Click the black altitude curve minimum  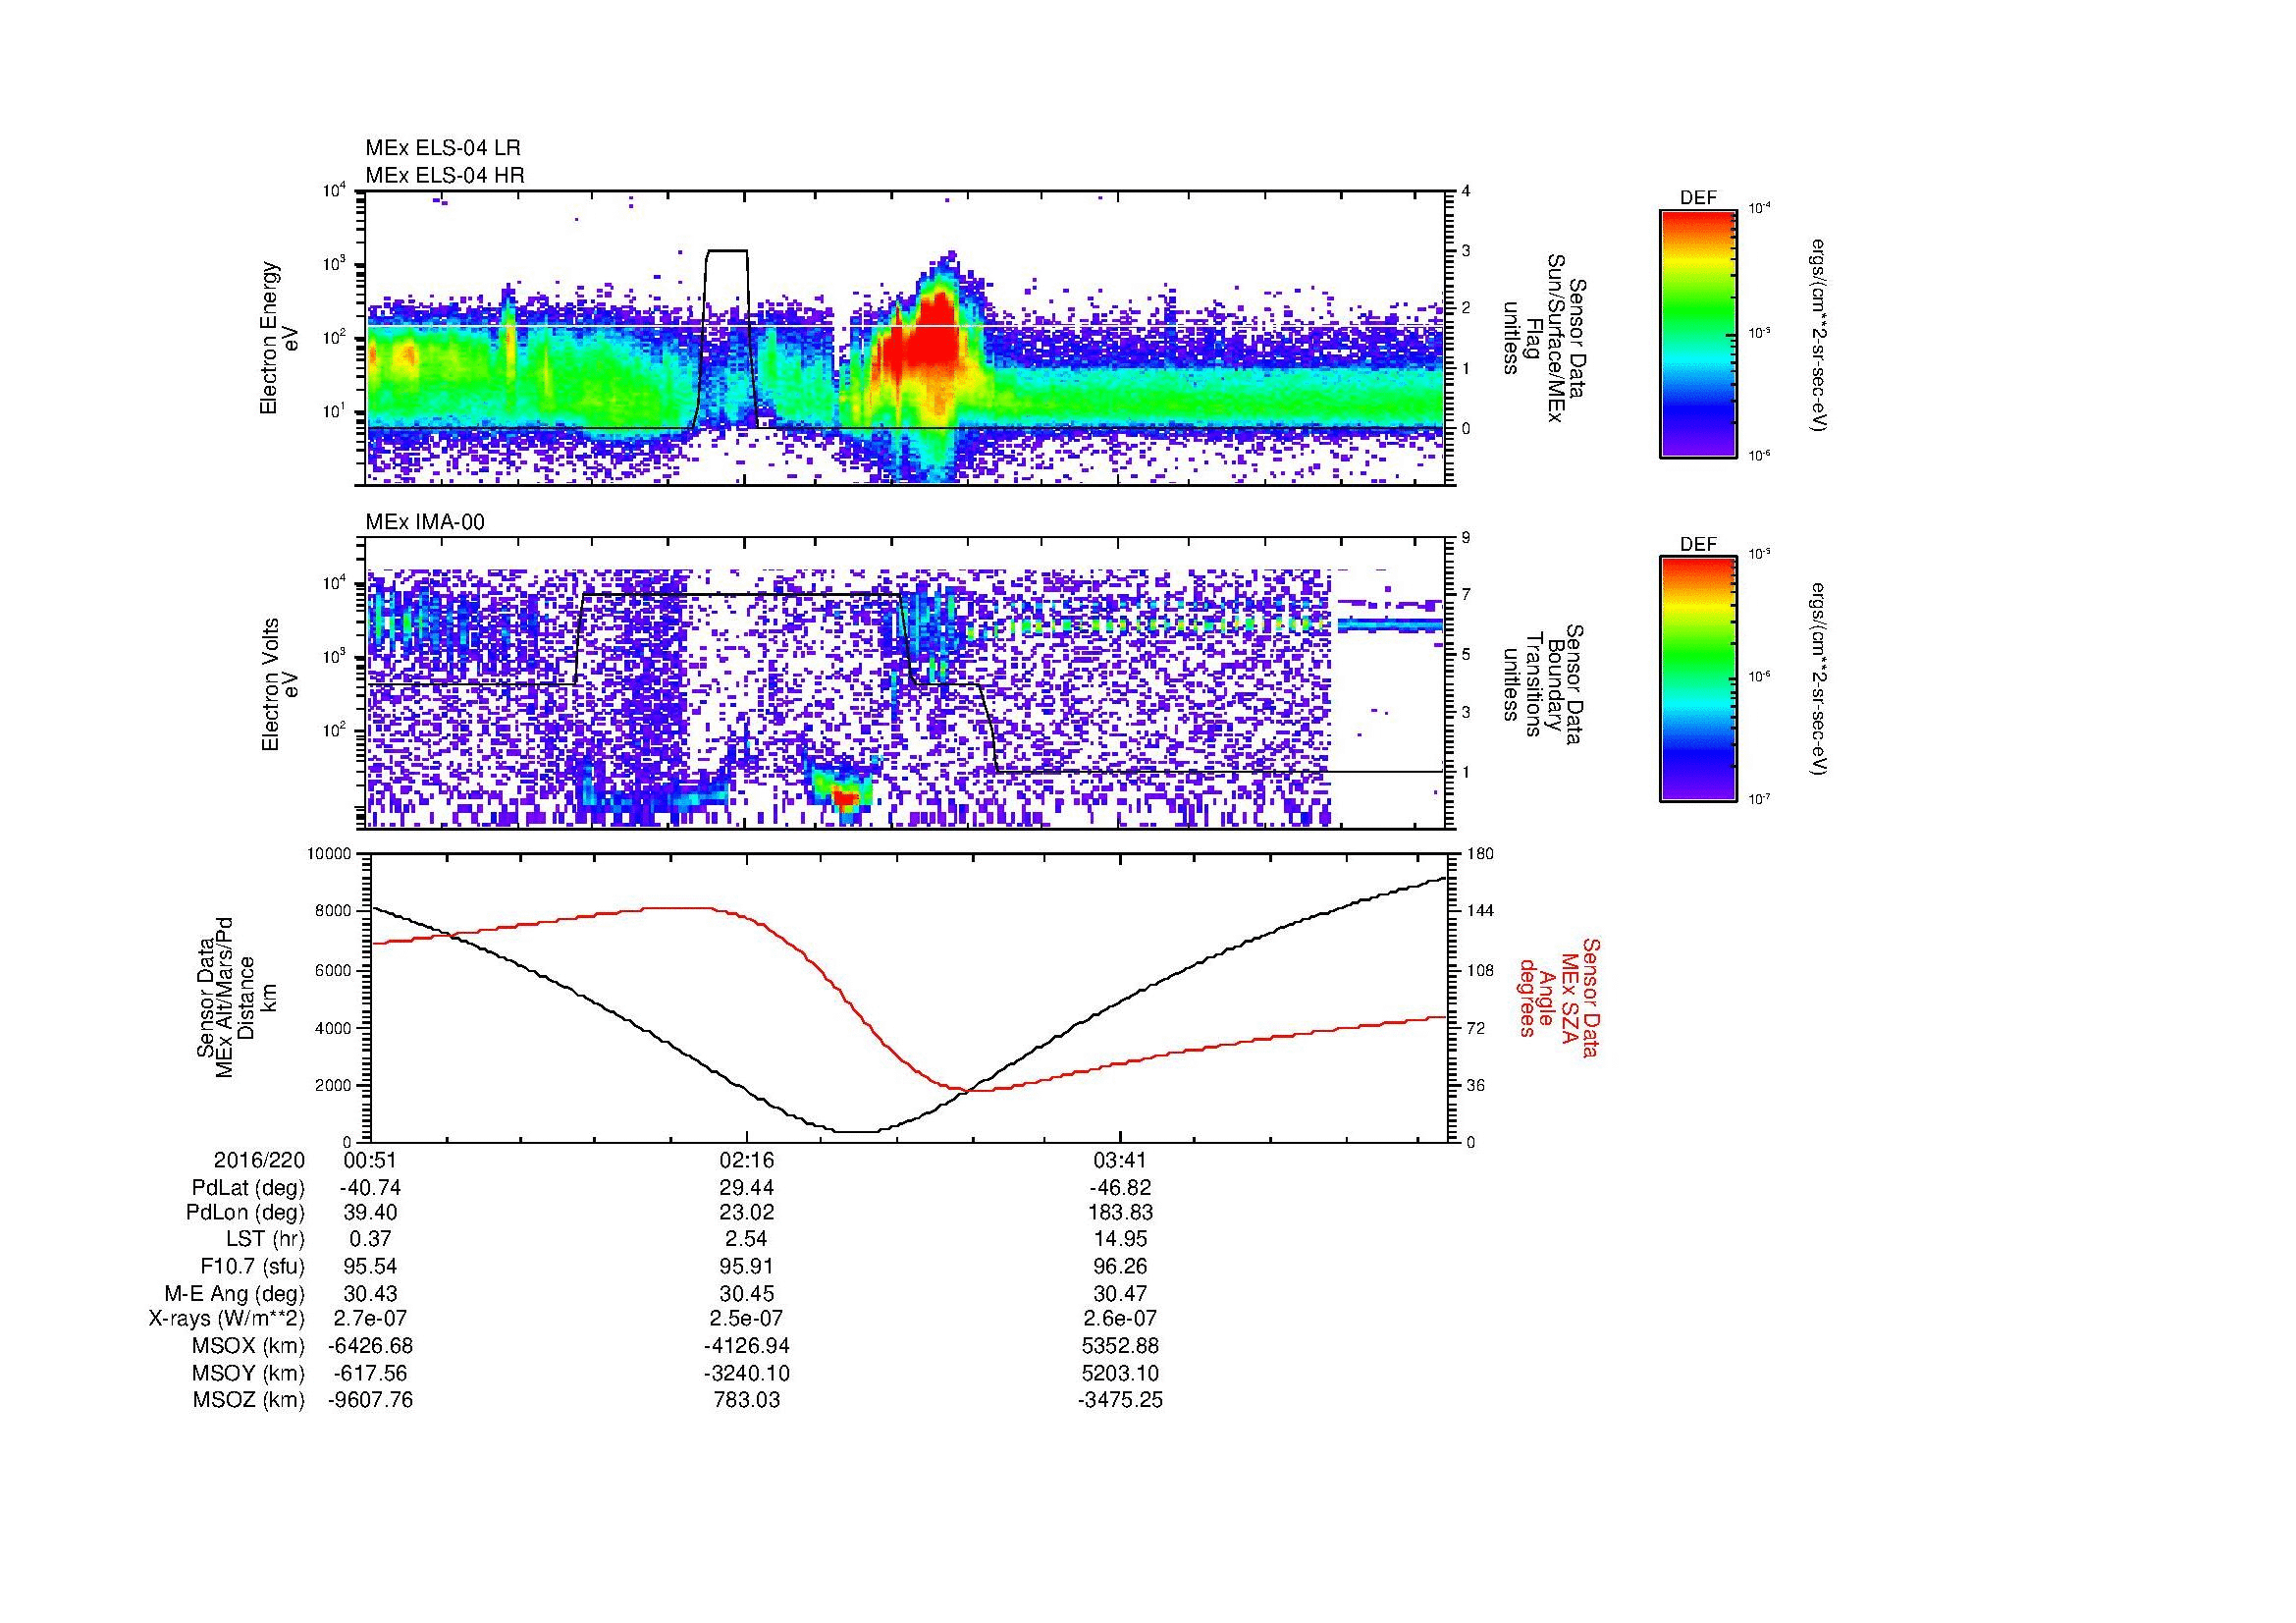point(858,1131)
